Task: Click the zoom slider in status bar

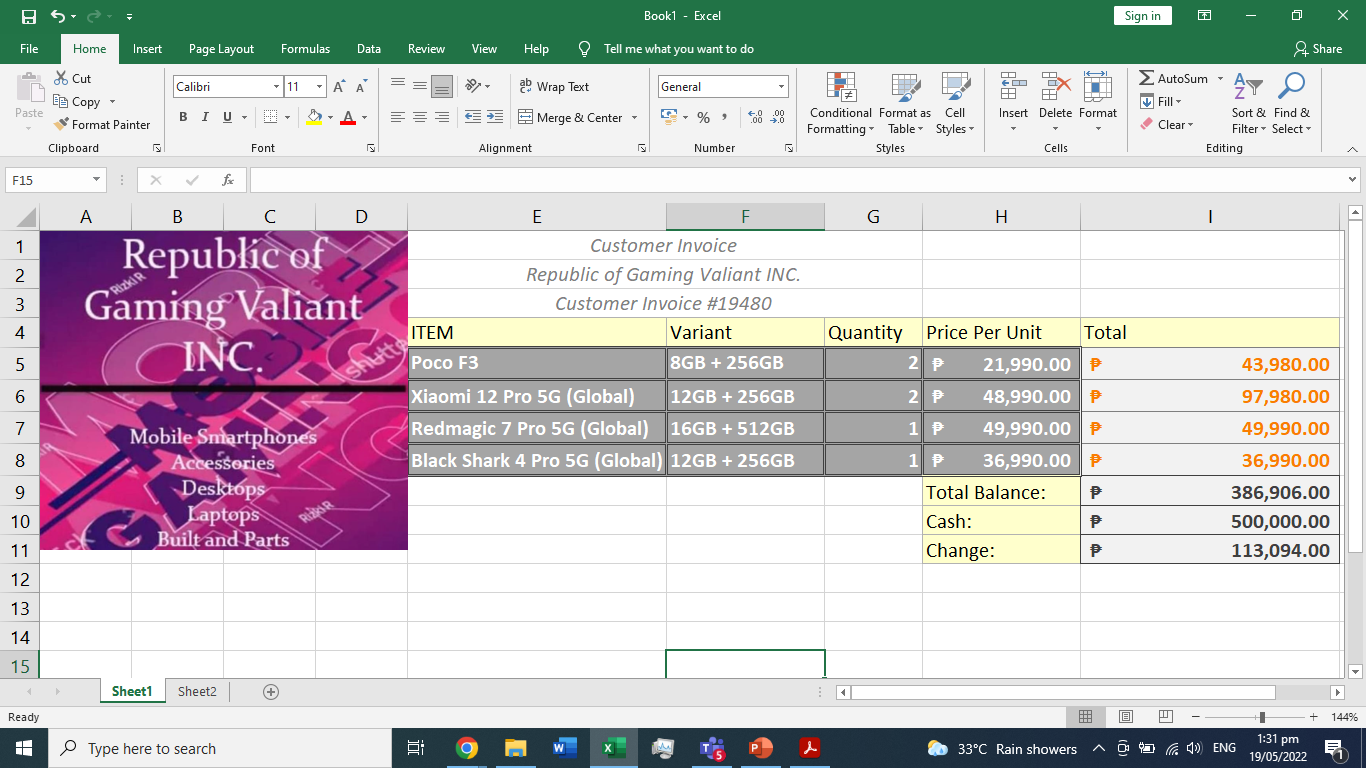Action: click(x=1262, y=717)
